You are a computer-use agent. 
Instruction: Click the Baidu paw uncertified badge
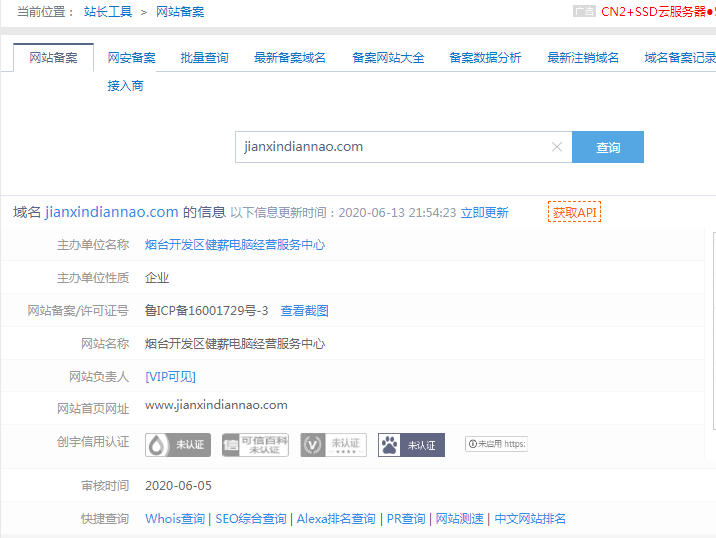pyautogui.click(x=411, y=445)
